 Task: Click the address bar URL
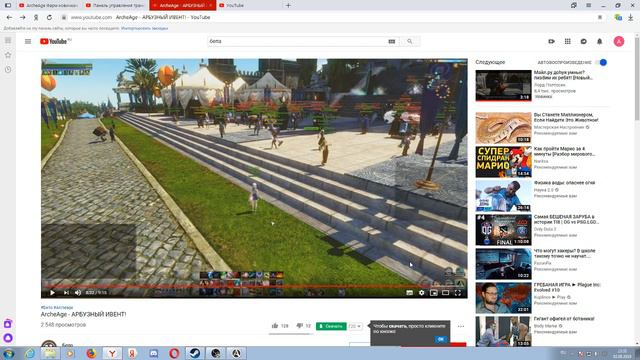tap(91, 17)
